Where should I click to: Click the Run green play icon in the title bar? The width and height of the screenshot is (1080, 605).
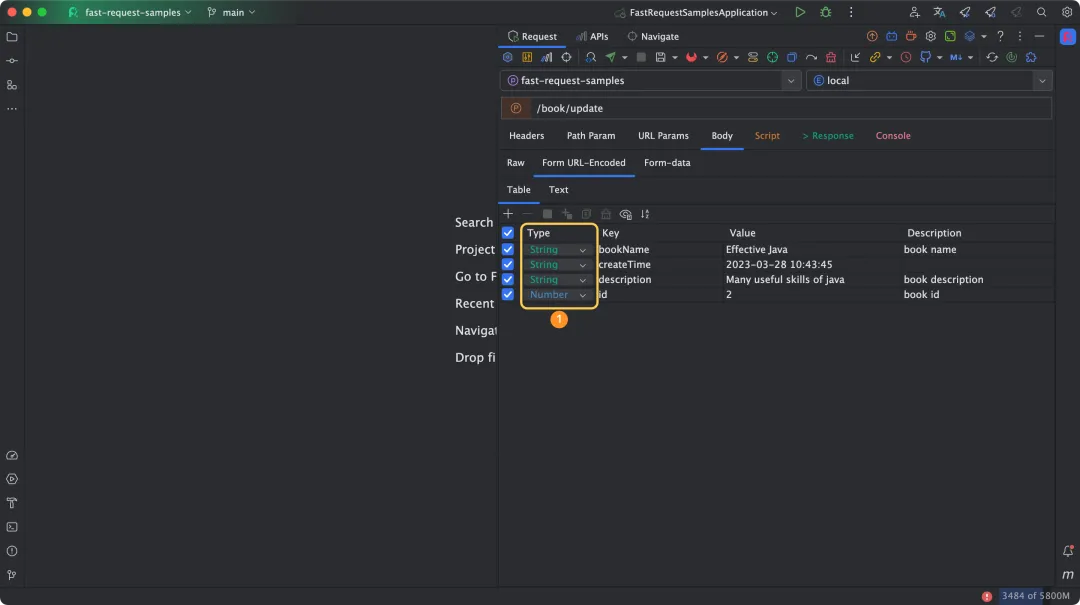tap(800, 12)
